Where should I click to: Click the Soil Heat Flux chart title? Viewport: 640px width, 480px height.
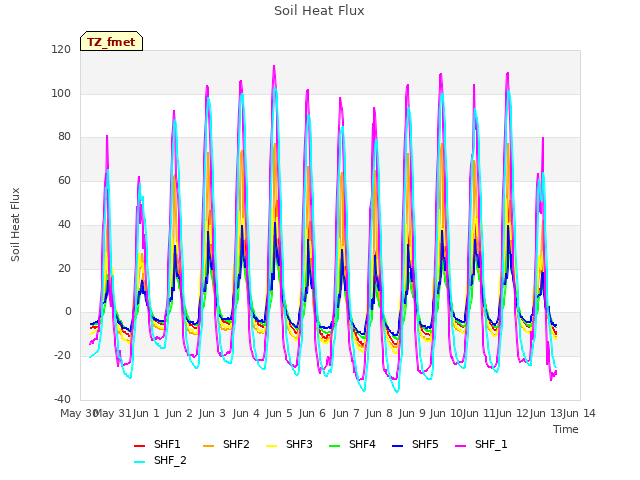coord(319,11)
